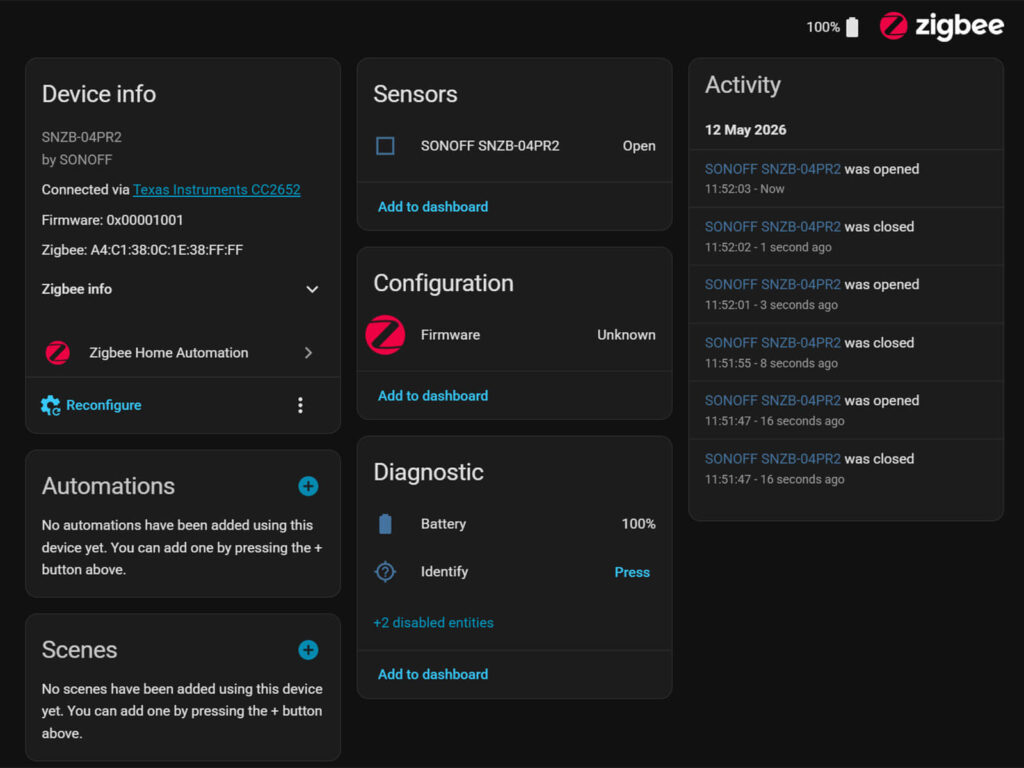This screenshot has width=1024, height=768.
Task: Open the Texas Instruments CC2652 link
Action: coord(217,189)
